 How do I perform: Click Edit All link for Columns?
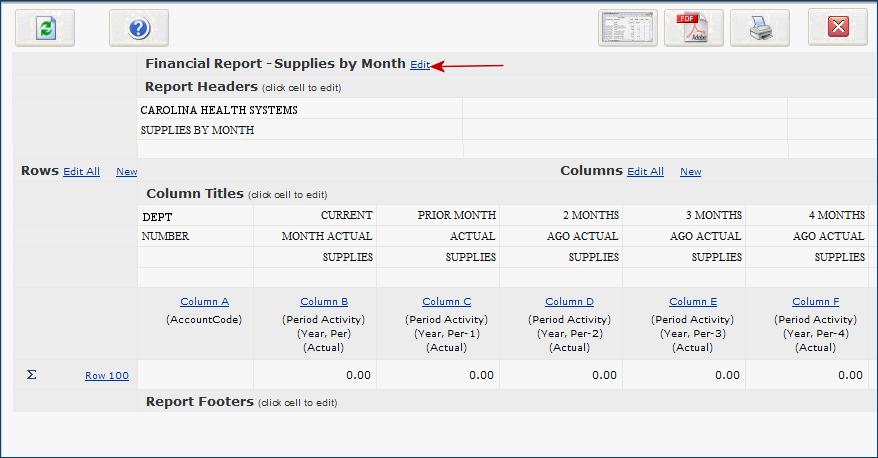tap(645, 172)
